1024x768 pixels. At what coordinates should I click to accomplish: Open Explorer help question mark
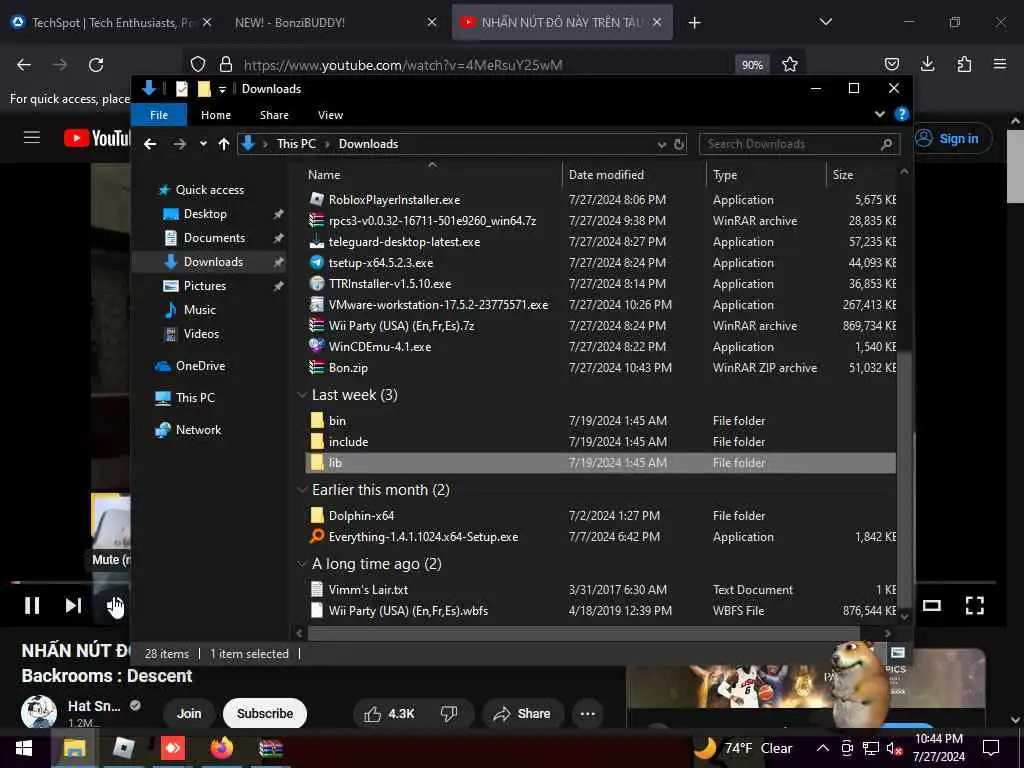(902, 114)
